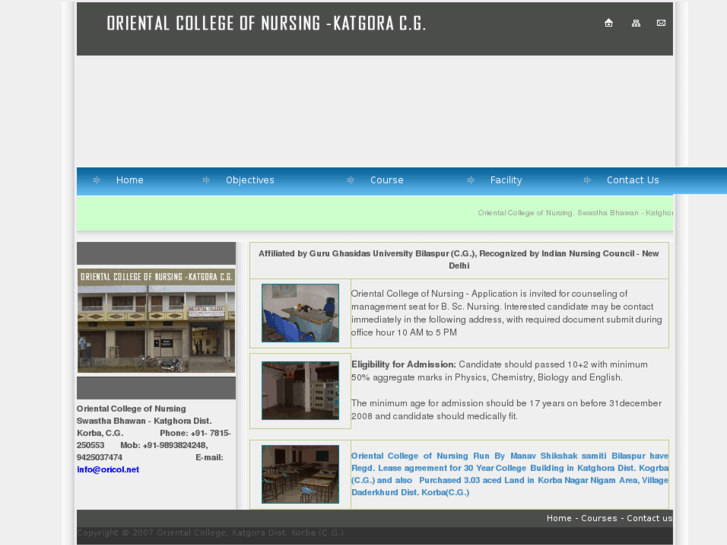The image size is (727, 545).
Task: Click the Oriental College of Nursing site title
Action: point(266,23)
